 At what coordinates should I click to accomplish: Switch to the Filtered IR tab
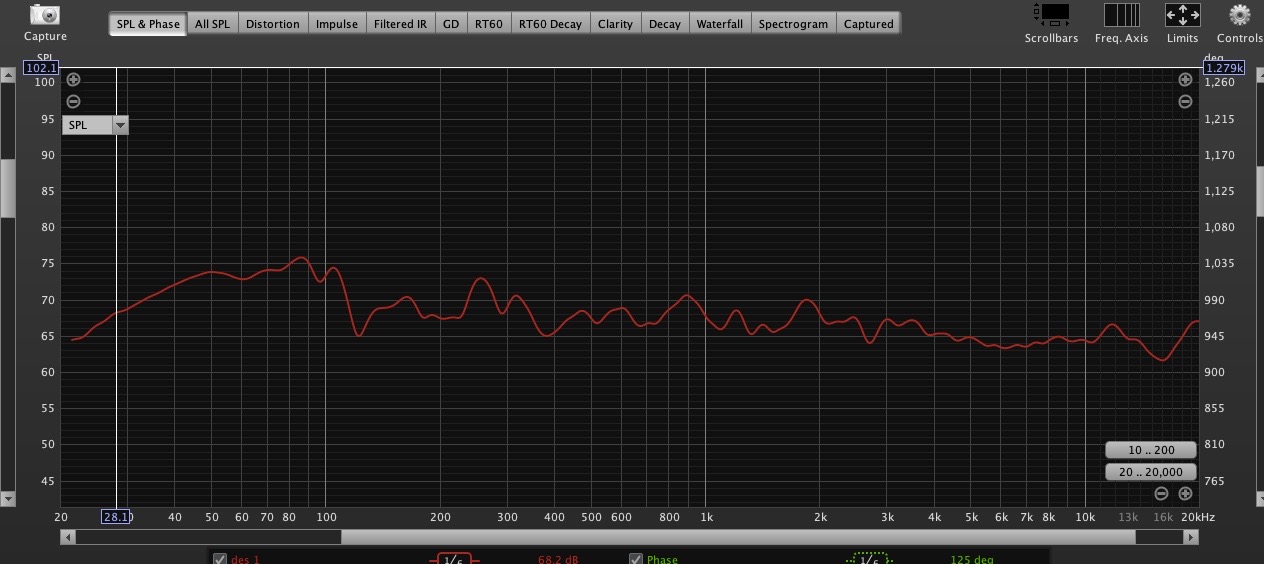tap(400, 23)
